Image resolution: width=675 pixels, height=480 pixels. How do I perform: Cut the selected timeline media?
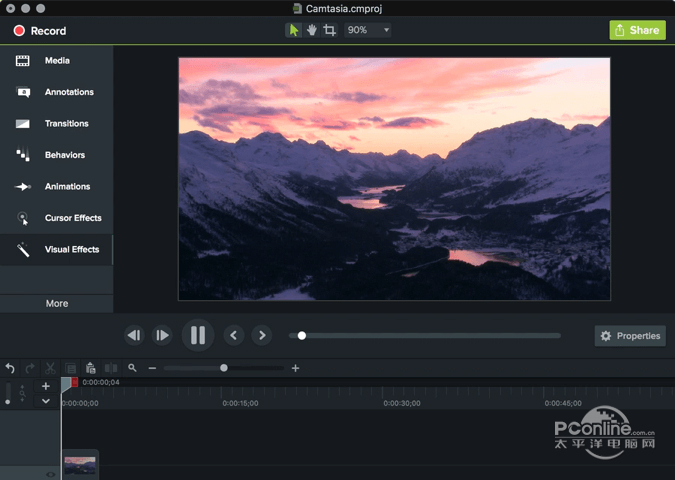50,368
